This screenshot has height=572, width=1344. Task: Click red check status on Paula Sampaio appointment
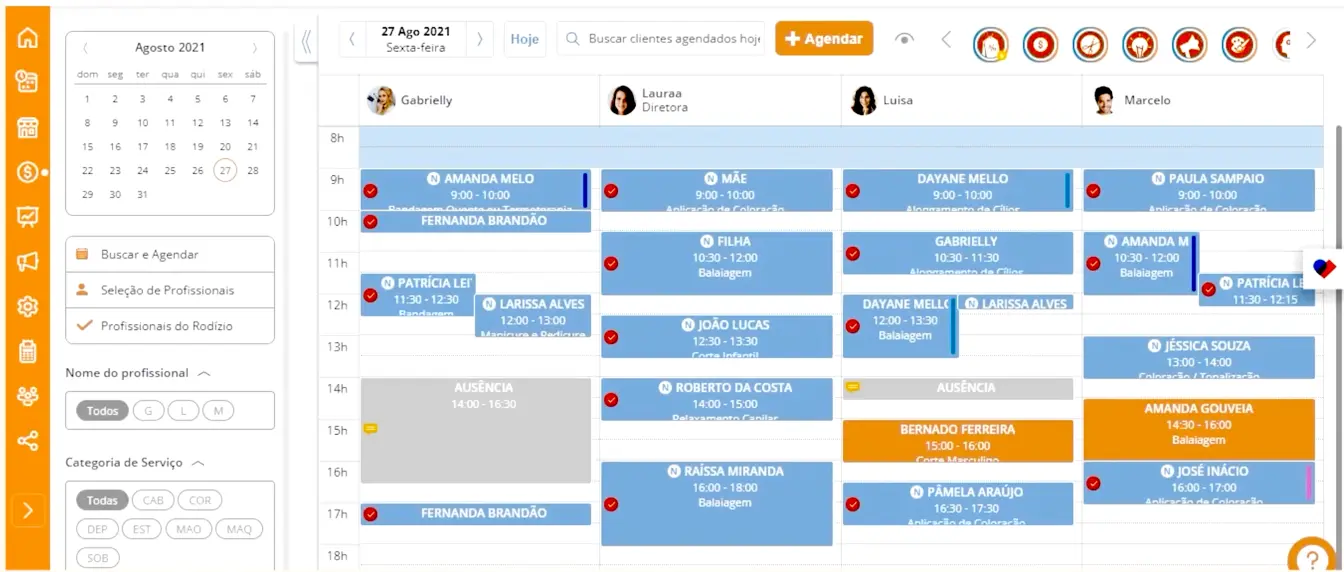(x=1093, y=191)
